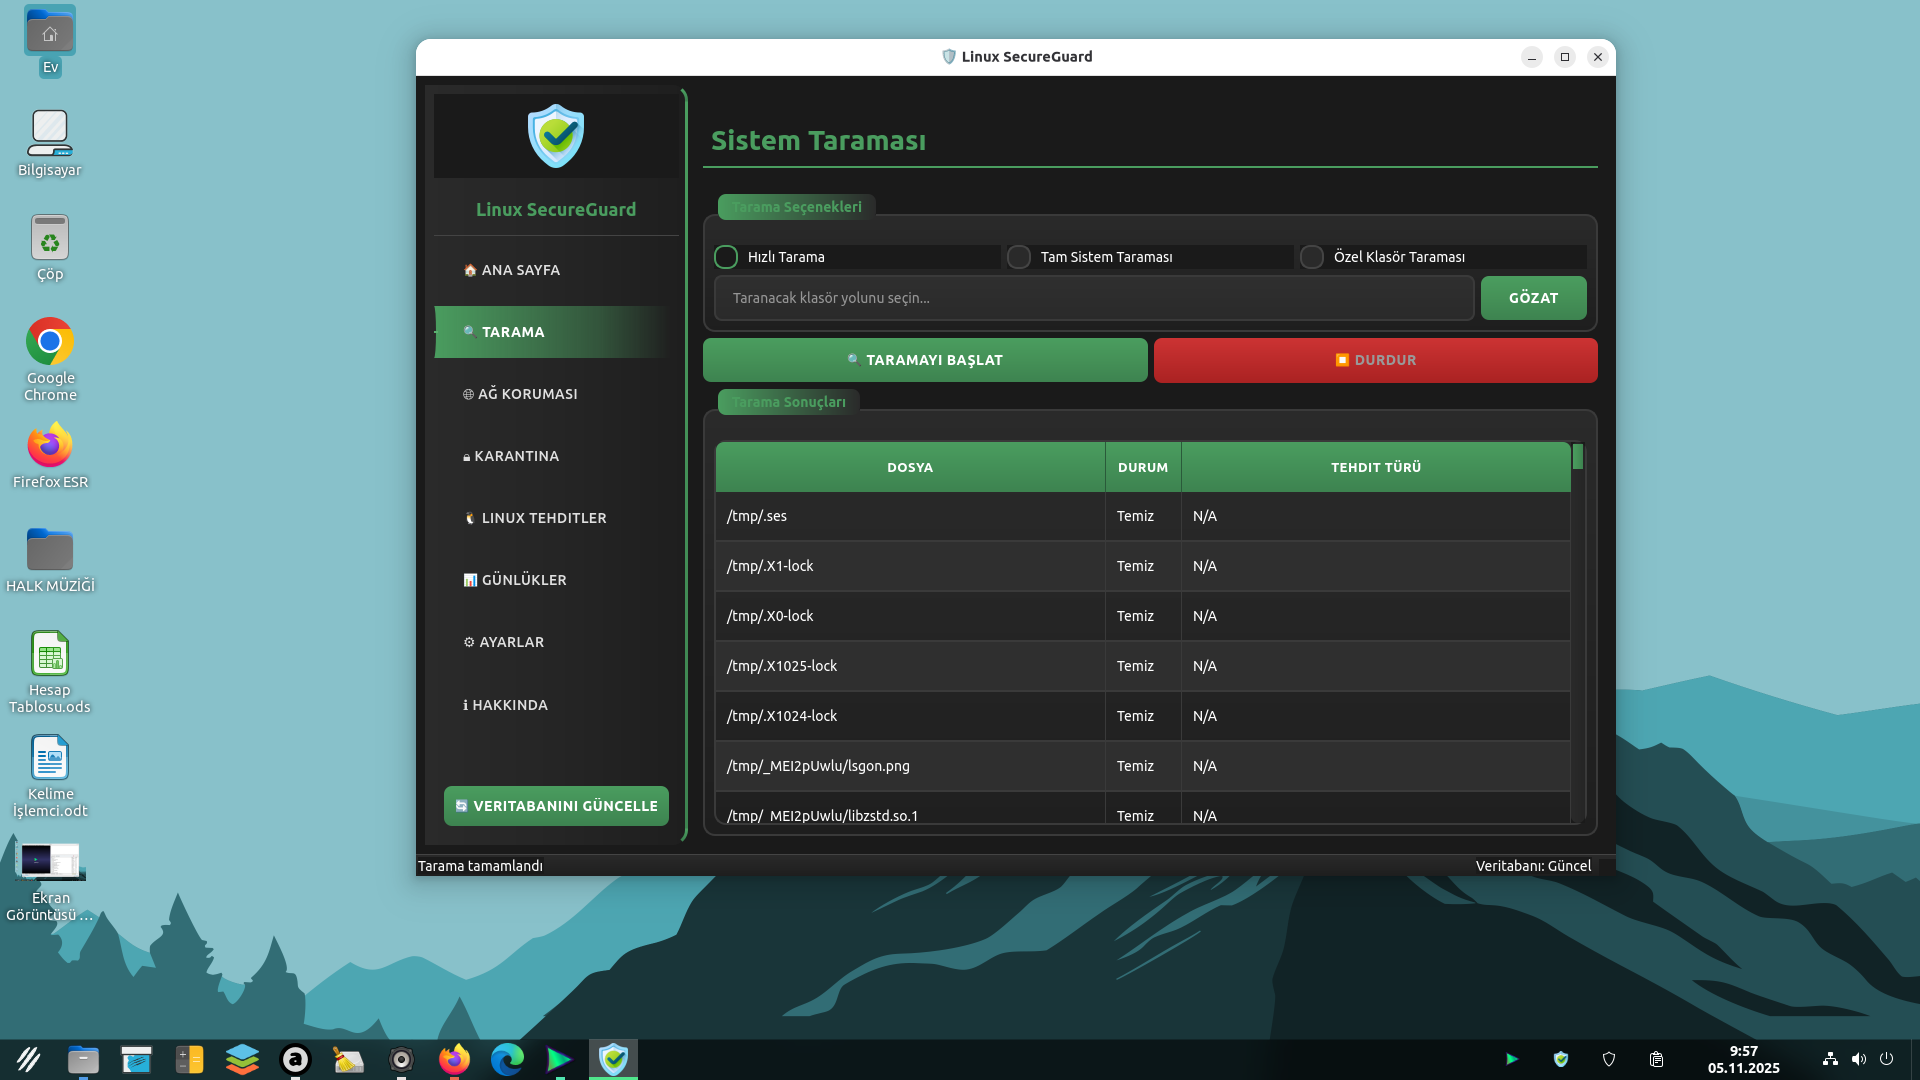Select the Tam Sistem Taraması option
This screenshot has width=1920, height=1080.
click(x=1019, y=257)
